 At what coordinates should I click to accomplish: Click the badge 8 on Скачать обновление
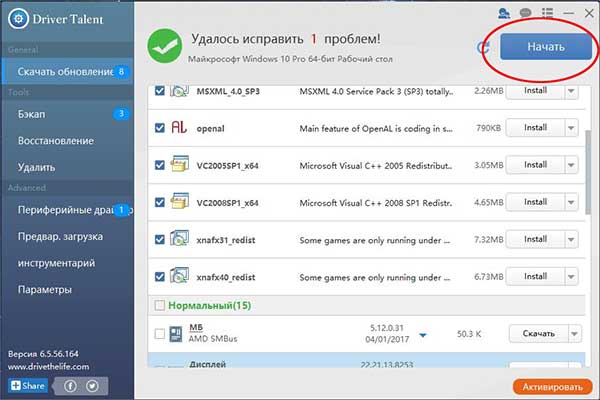(x=121, y=72)
